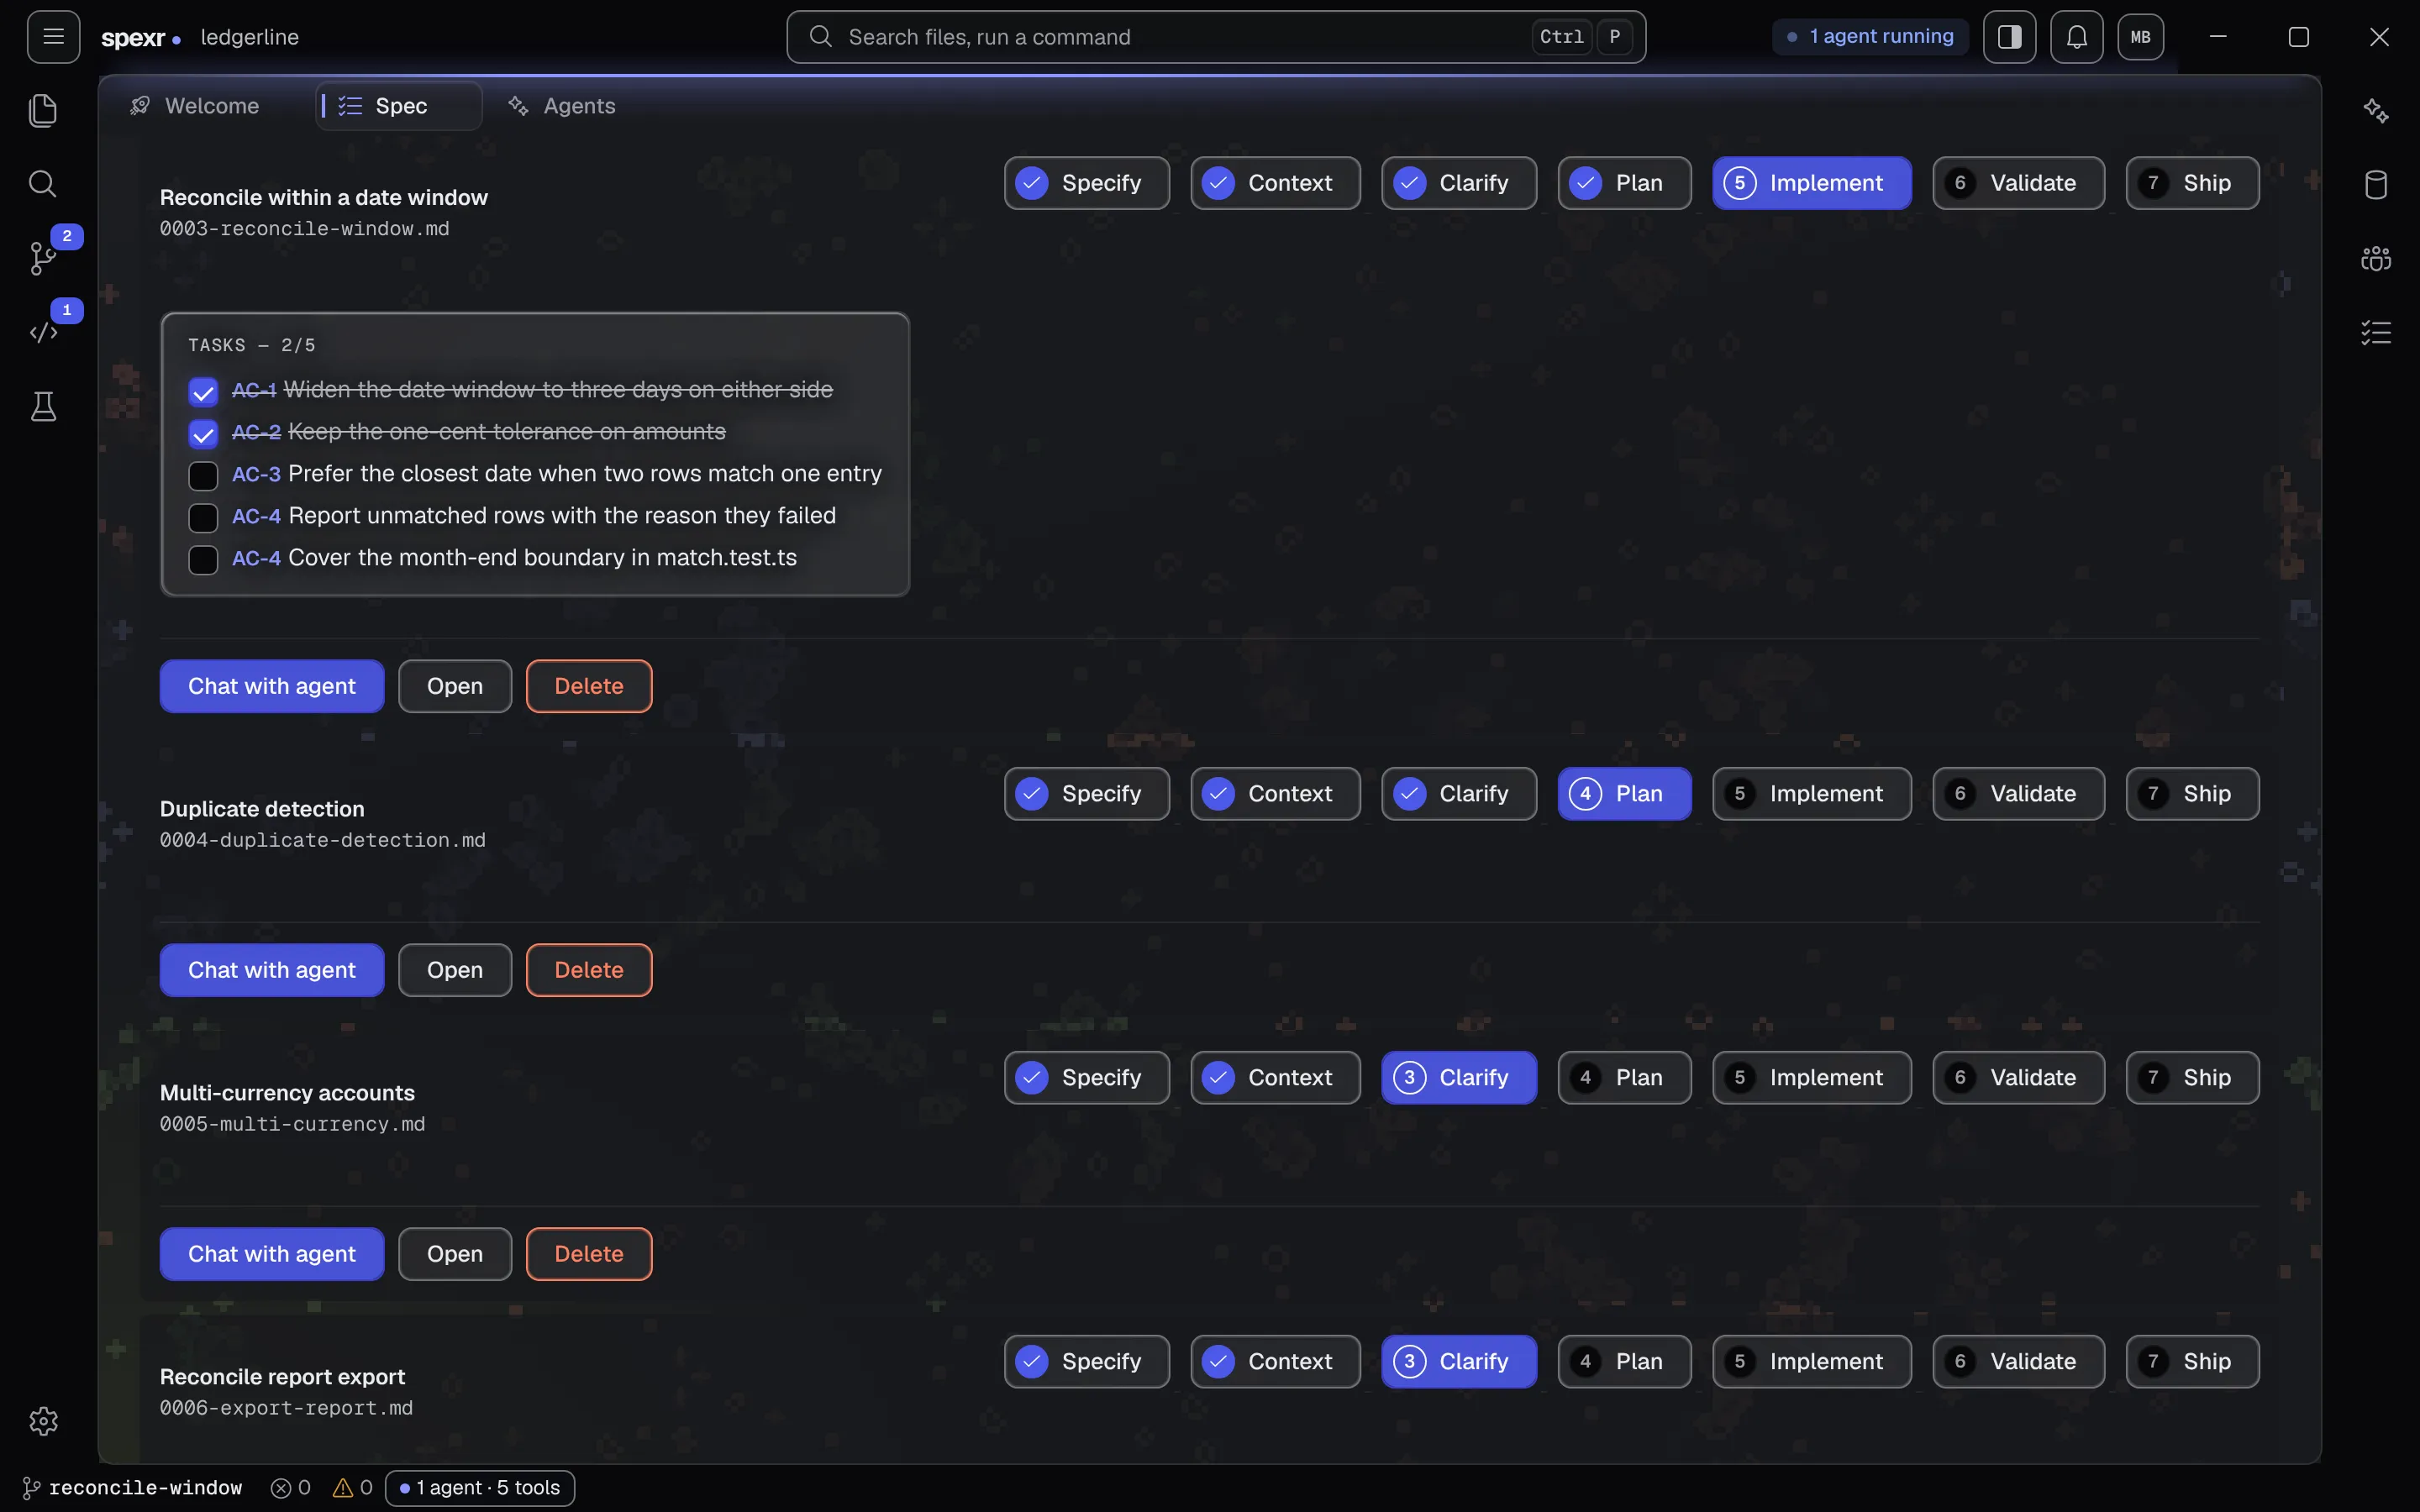Click the ledgerline project name
Viewport: 2420px width, 1512px height.
(x=250, y=37)
